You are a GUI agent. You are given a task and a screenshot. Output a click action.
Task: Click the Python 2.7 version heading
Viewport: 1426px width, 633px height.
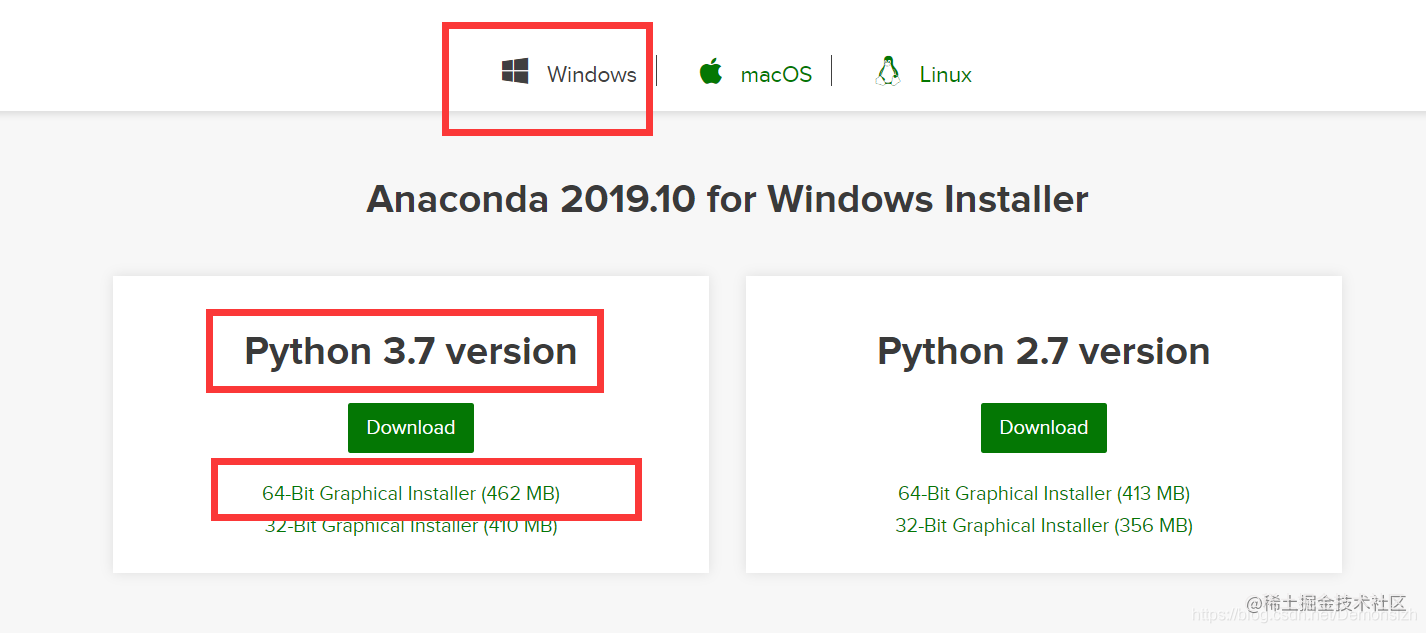pos(1043,351)
